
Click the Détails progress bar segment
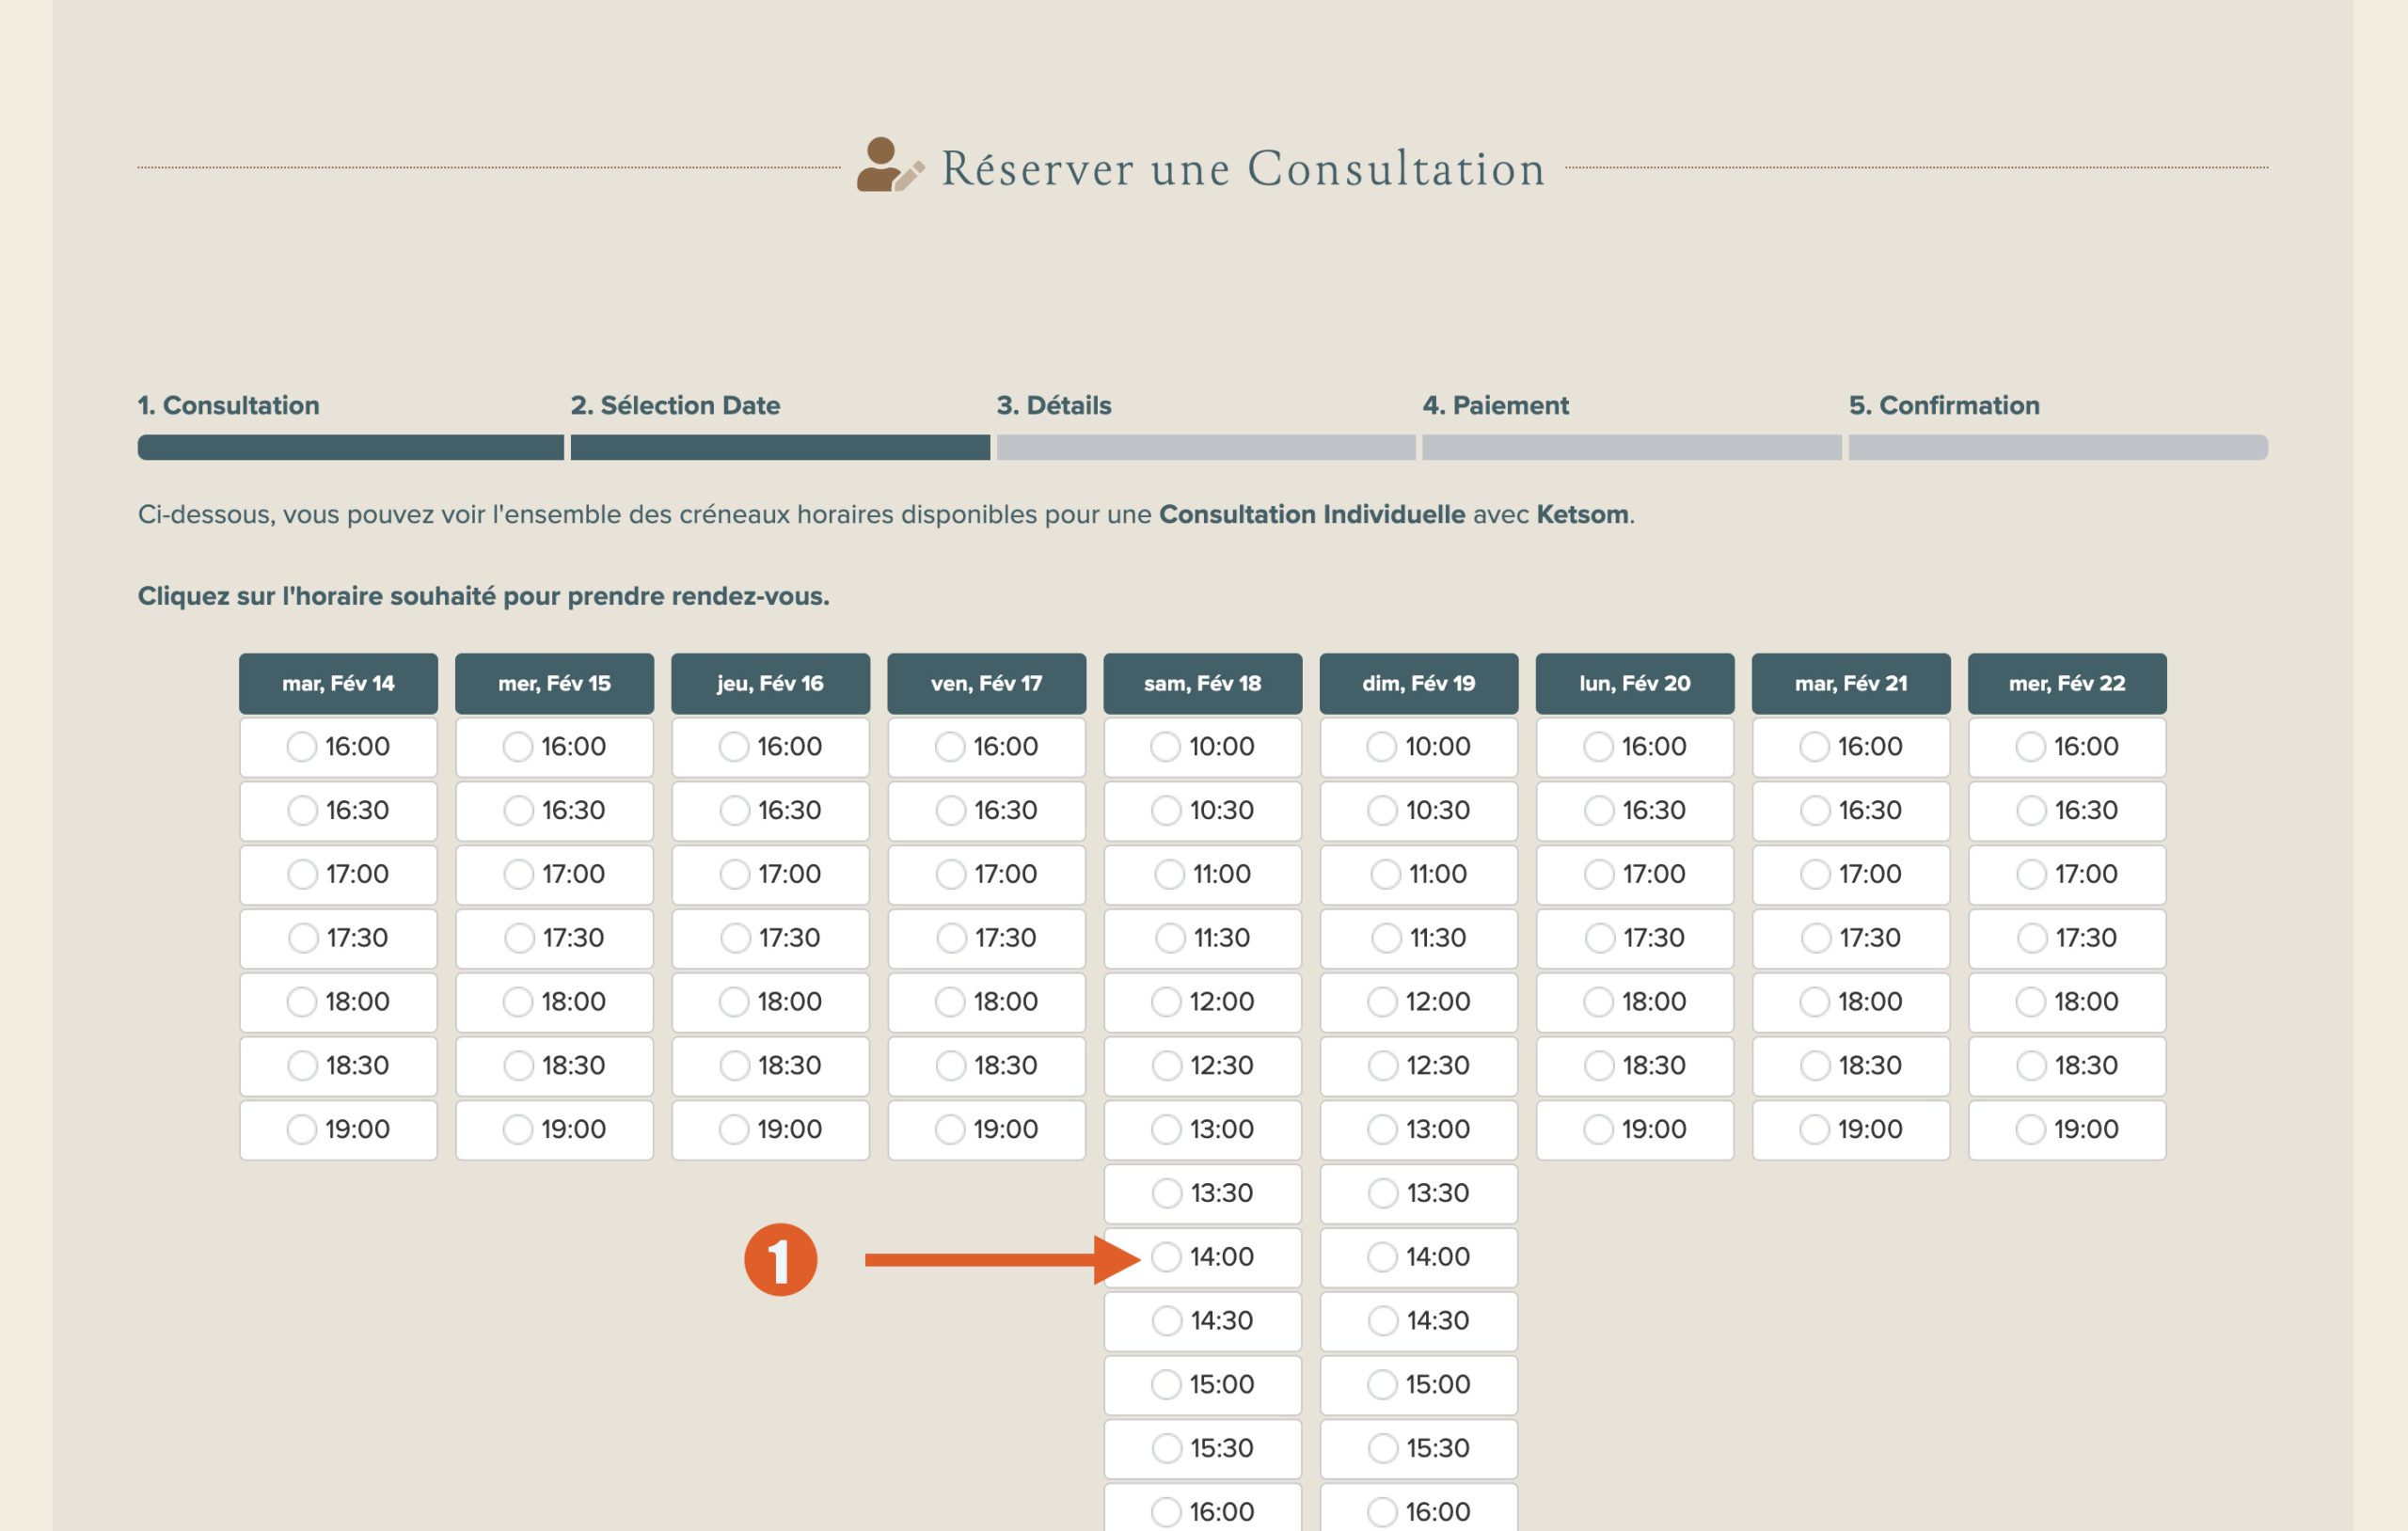click(1206, 447)
